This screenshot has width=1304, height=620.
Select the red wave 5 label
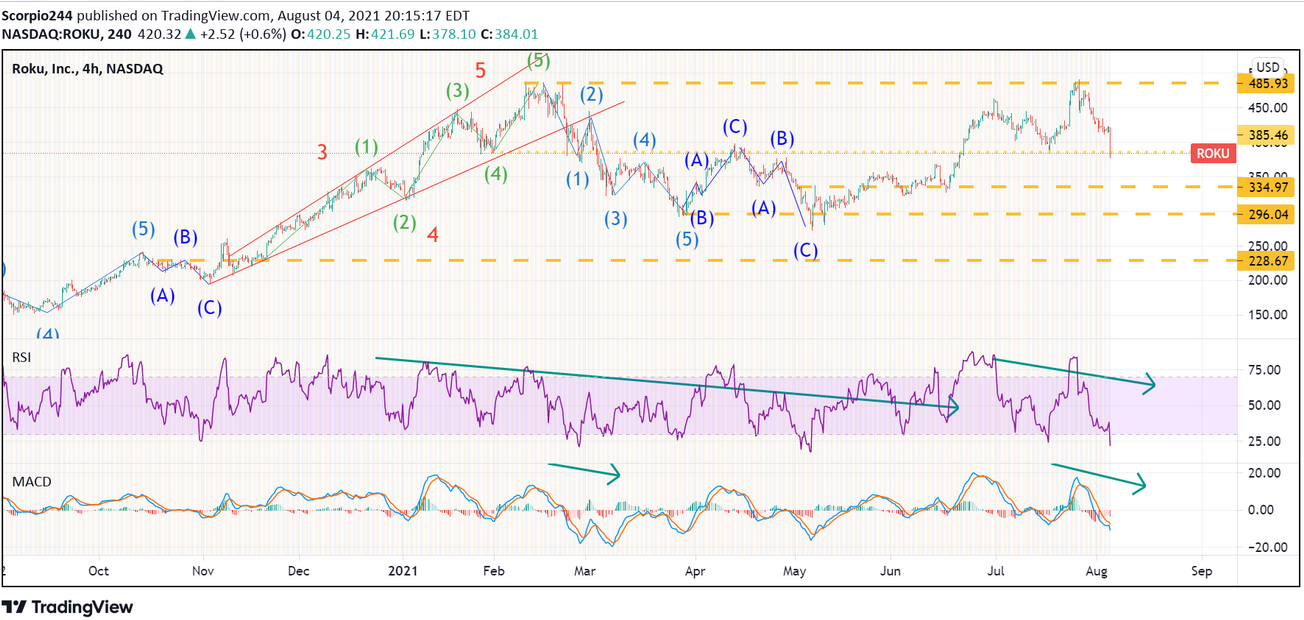[x=480, y=71]
